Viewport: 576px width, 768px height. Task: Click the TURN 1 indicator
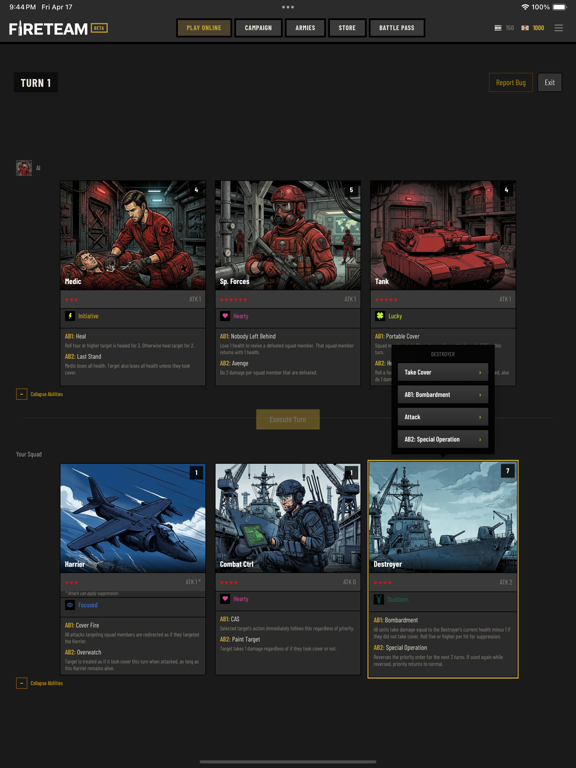click(36, 83)
